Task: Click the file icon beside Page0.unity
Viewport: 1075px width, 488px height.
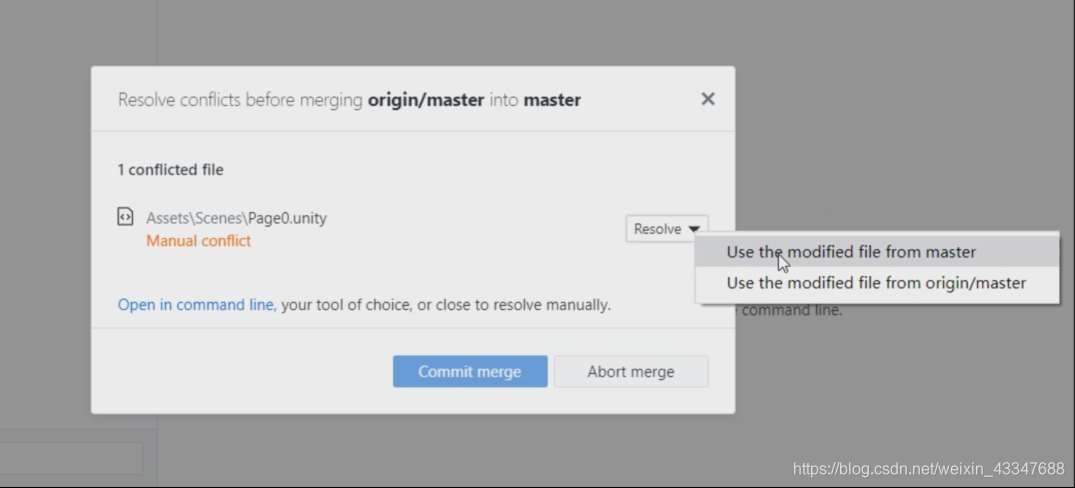Action: tap(125, 217)
